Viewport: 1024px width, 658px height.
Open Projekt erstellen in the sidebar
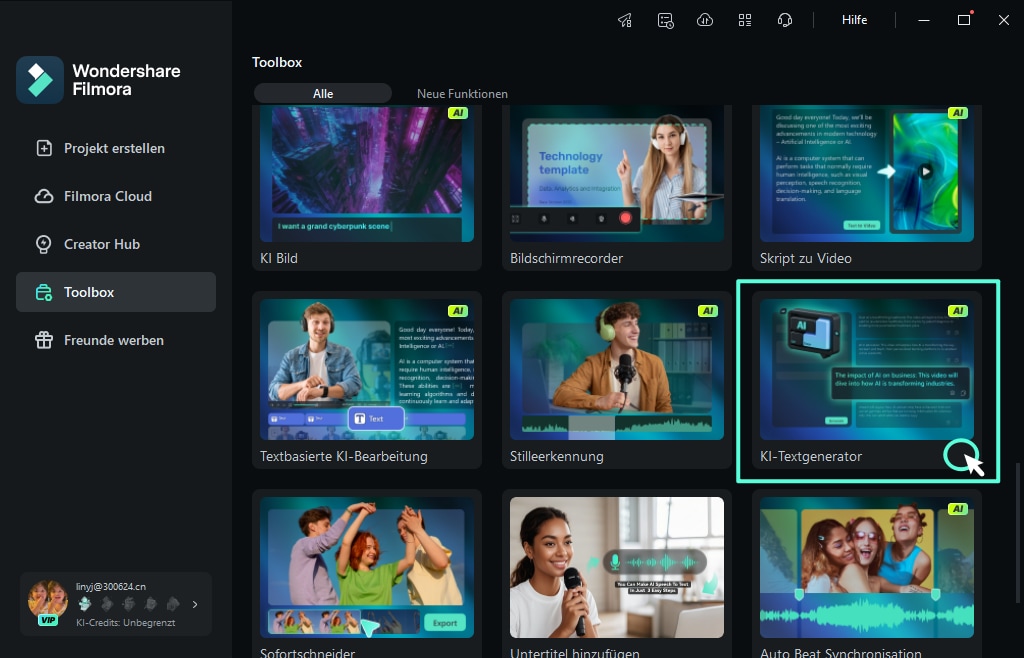pyautogui.click(x=115, y=148)
